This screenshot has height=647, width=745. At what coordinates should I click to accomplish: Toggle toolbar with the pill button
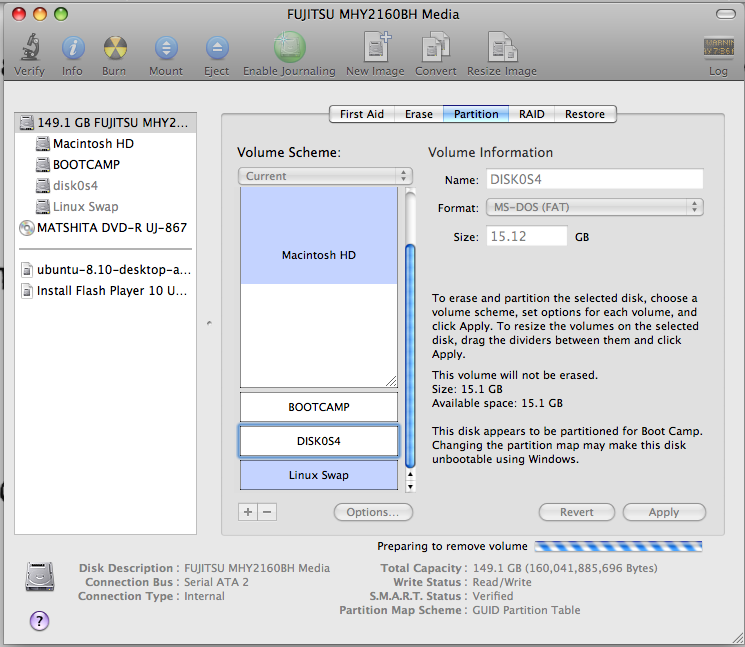[726, 14]
